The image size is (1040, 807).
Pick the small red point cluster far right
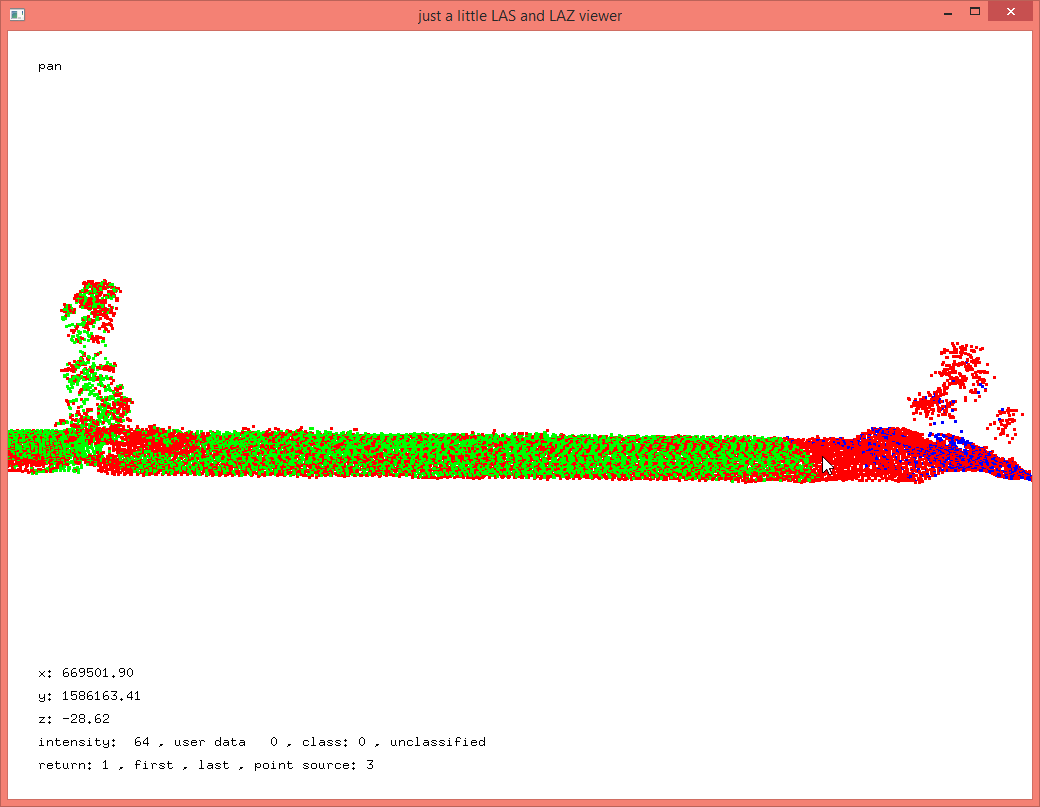(x=1008, y=422)
